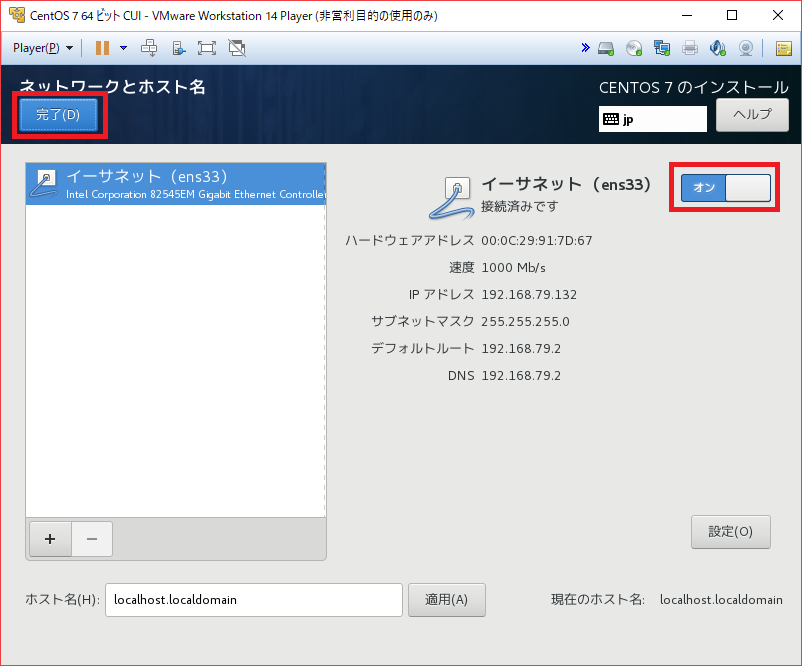
Task: Click the hardware address 00:0C:29:91:7D:67
Action: coord(537,240)
